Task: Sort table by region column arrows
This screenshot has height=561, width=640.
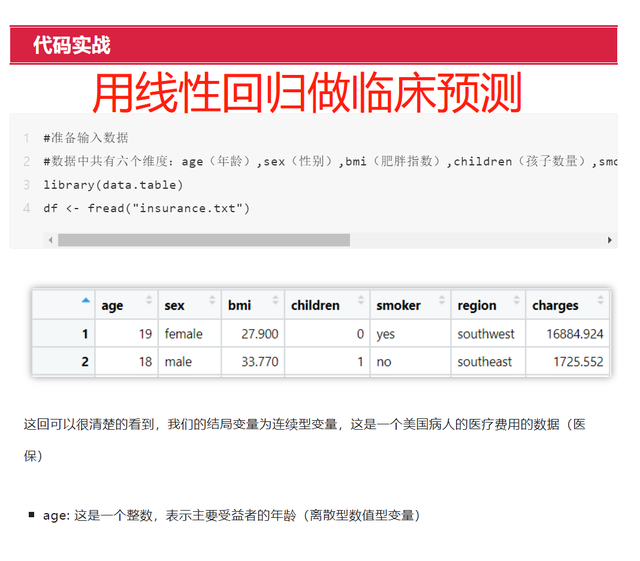Action: 517,300
